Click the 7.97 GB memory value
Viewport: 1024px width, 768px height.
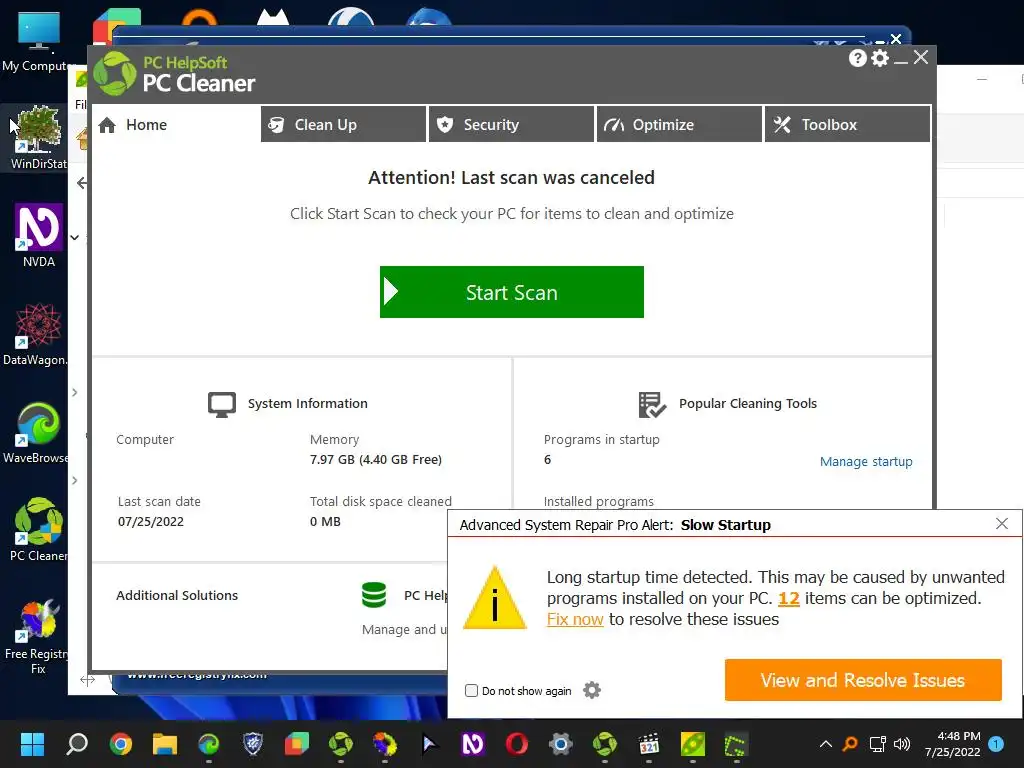coord(376,460)
